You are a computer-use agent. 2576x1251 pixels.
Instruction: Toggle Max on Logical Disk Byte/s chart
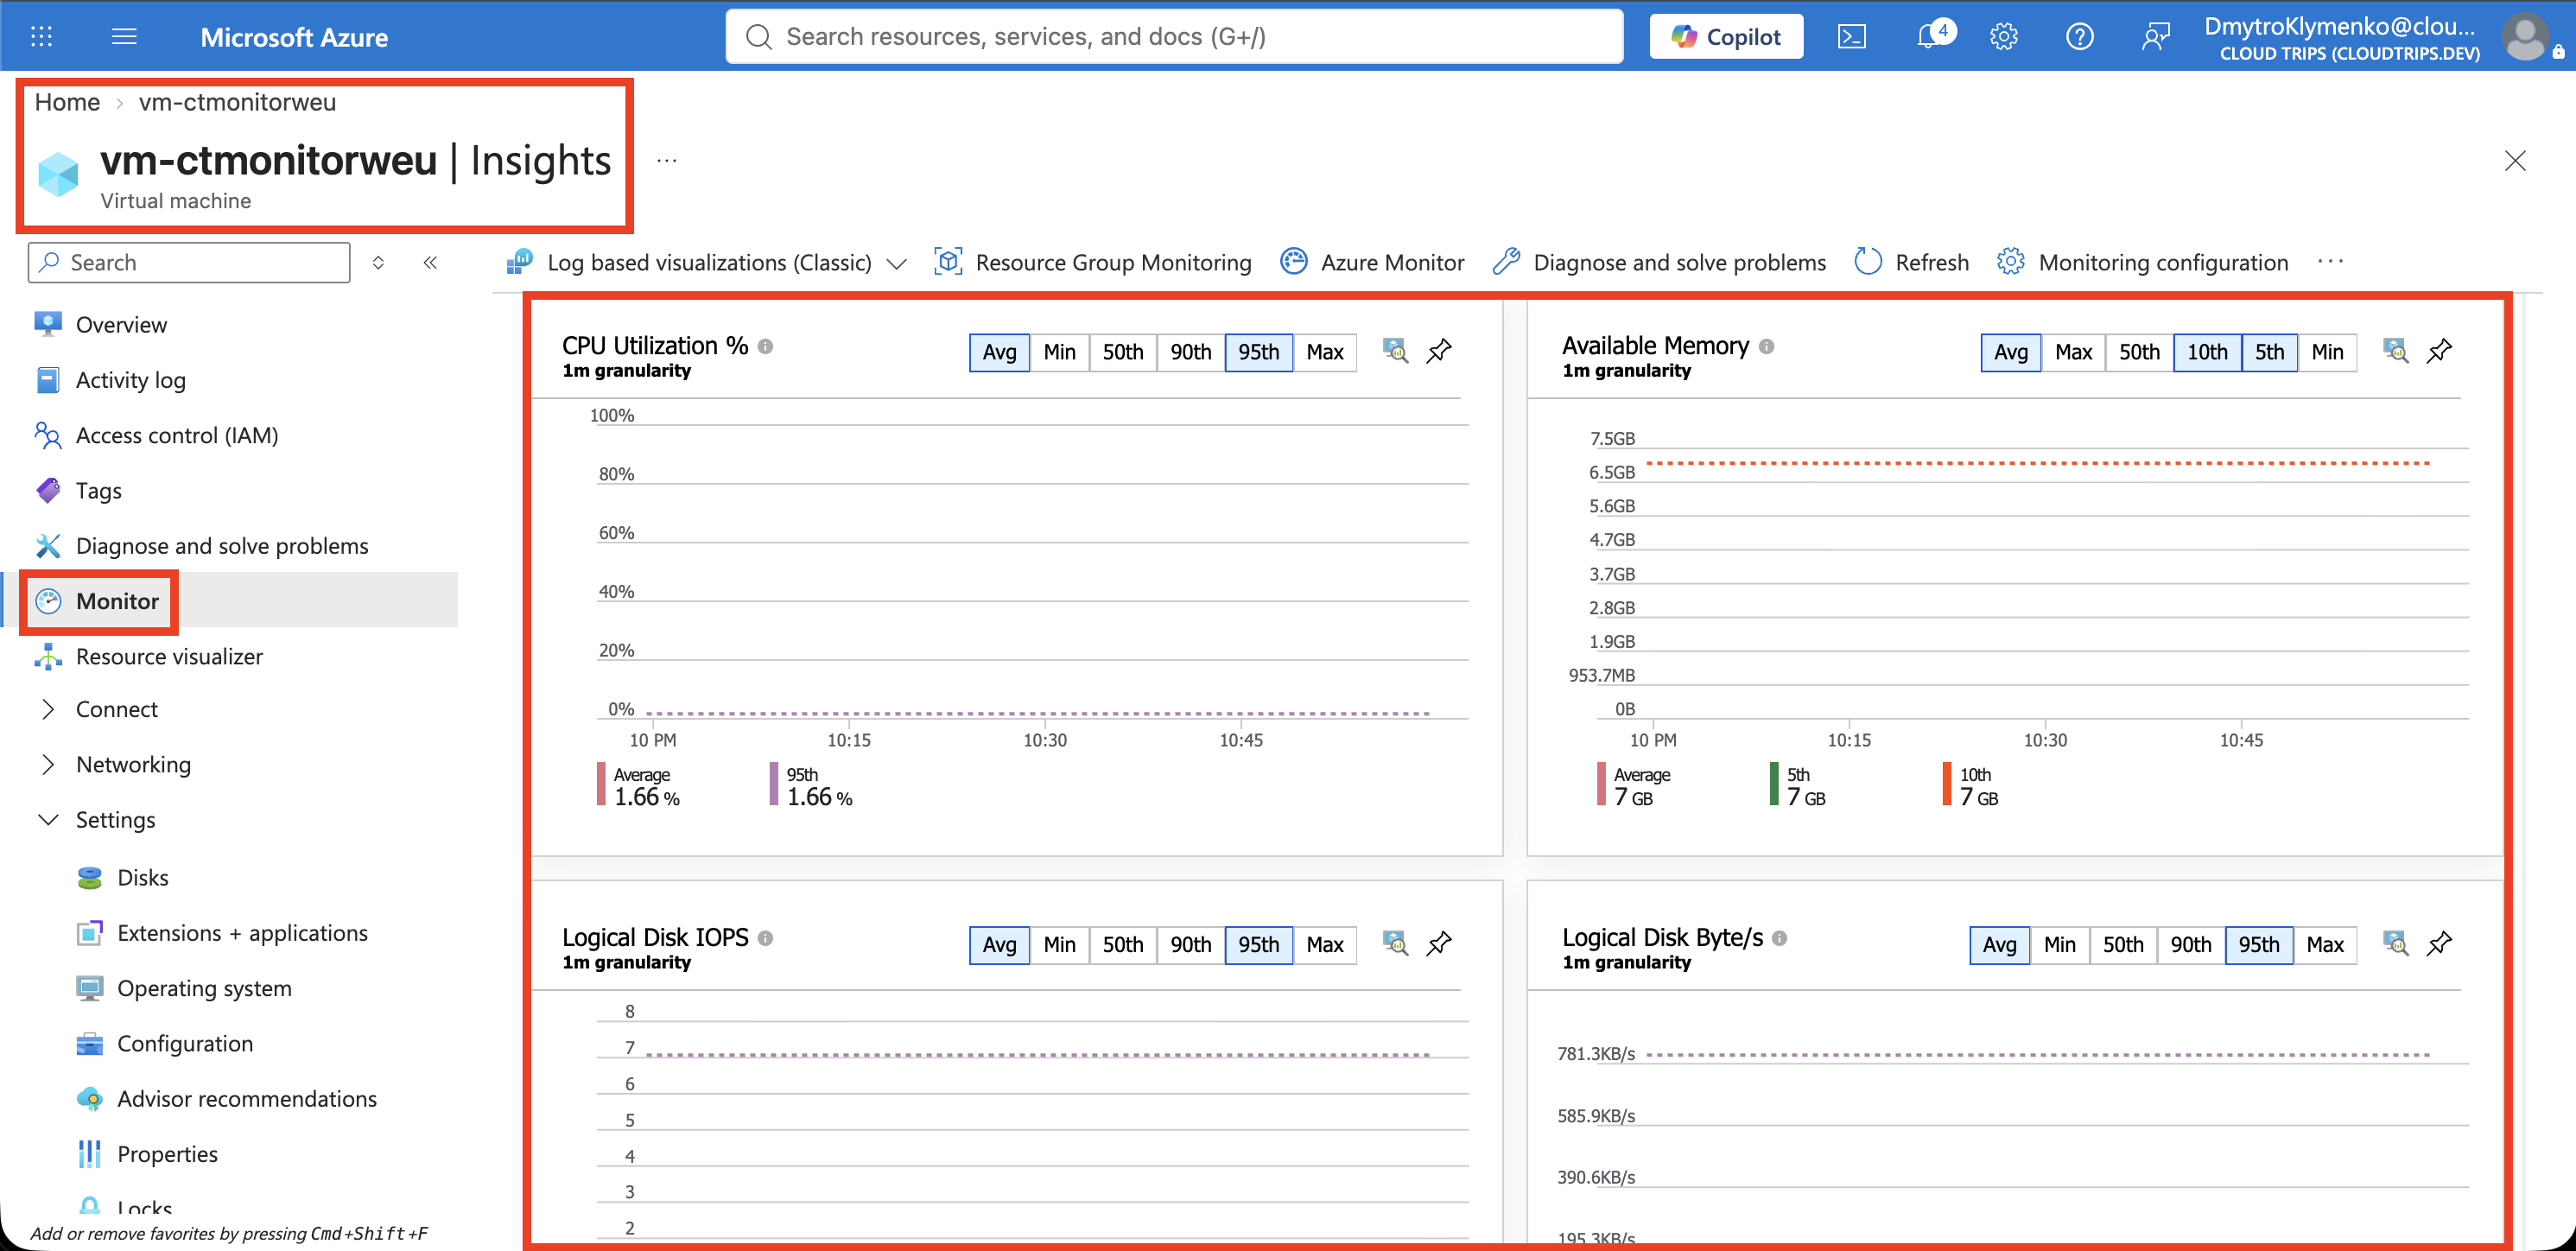(2325, 945)
